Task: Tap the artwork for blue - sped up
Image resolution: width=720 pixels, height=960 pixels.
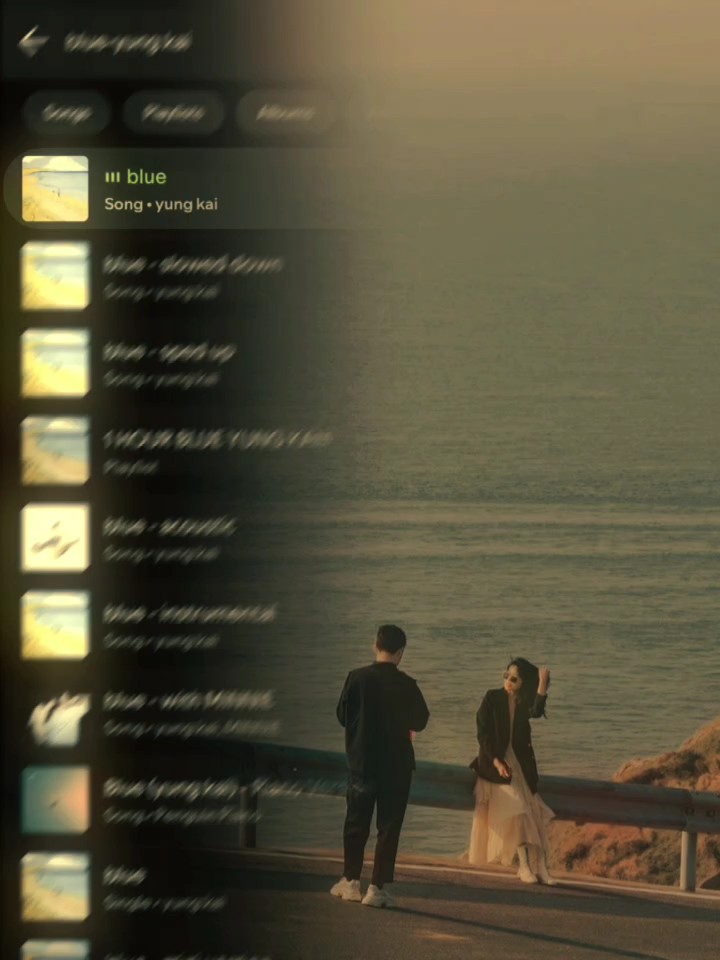Action: [x=55, y=363]
